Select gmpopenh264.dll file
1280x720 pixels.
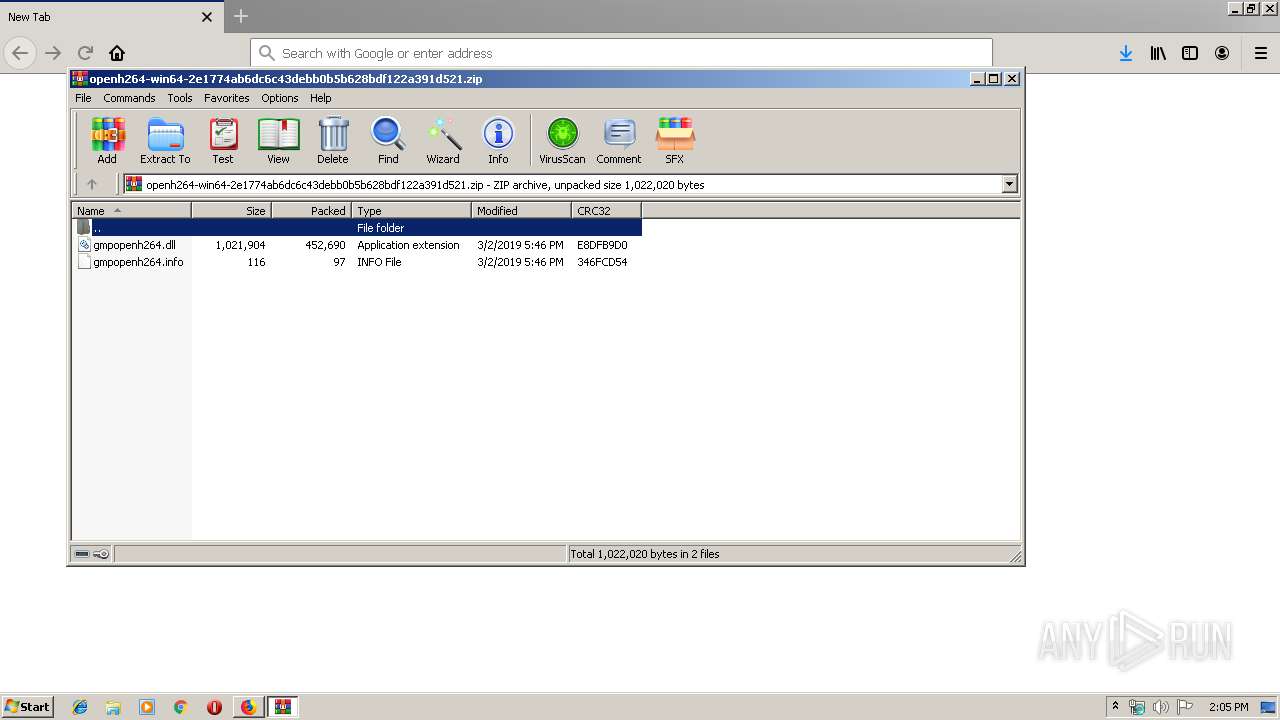(134, 245)
